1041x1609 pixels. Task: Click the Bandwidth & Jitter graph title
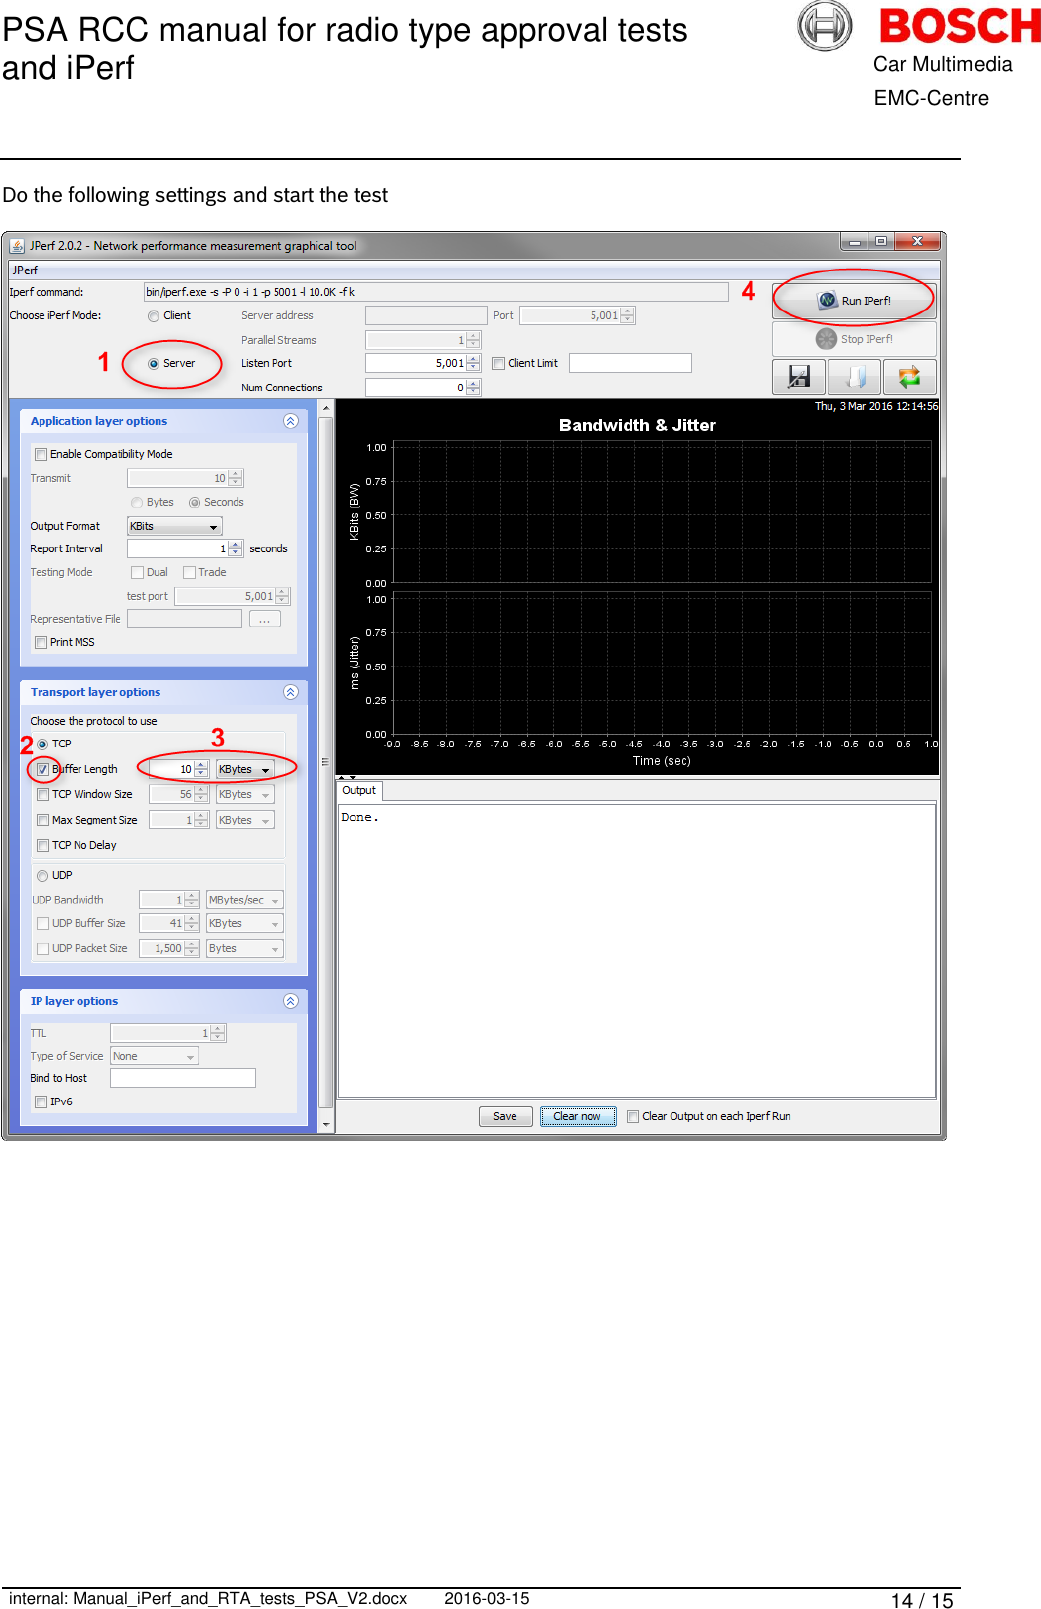(x=637, y=425)
